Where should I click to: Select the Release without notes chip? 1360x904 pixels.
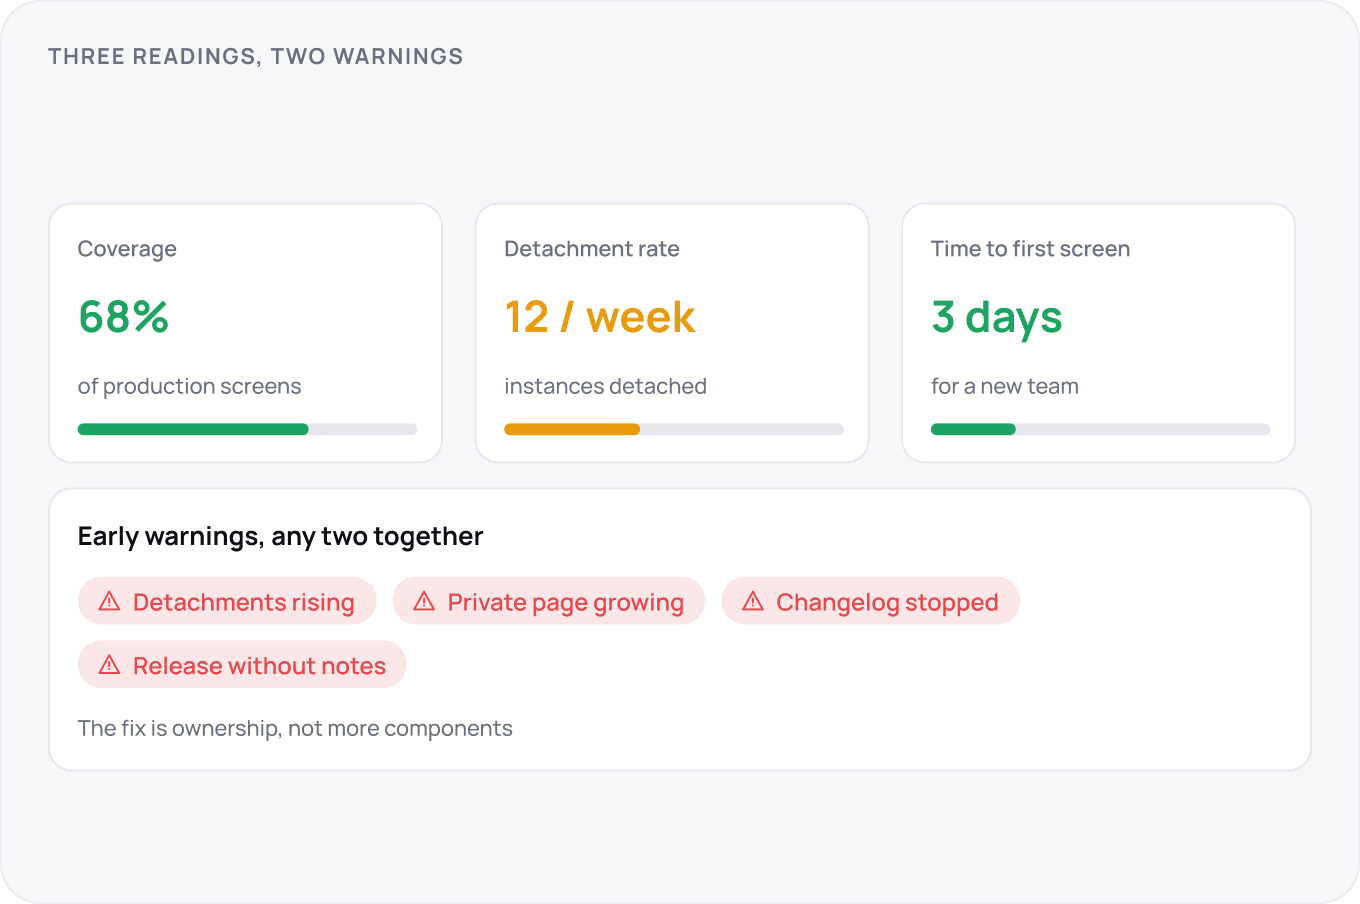click(x=242, y=665)
